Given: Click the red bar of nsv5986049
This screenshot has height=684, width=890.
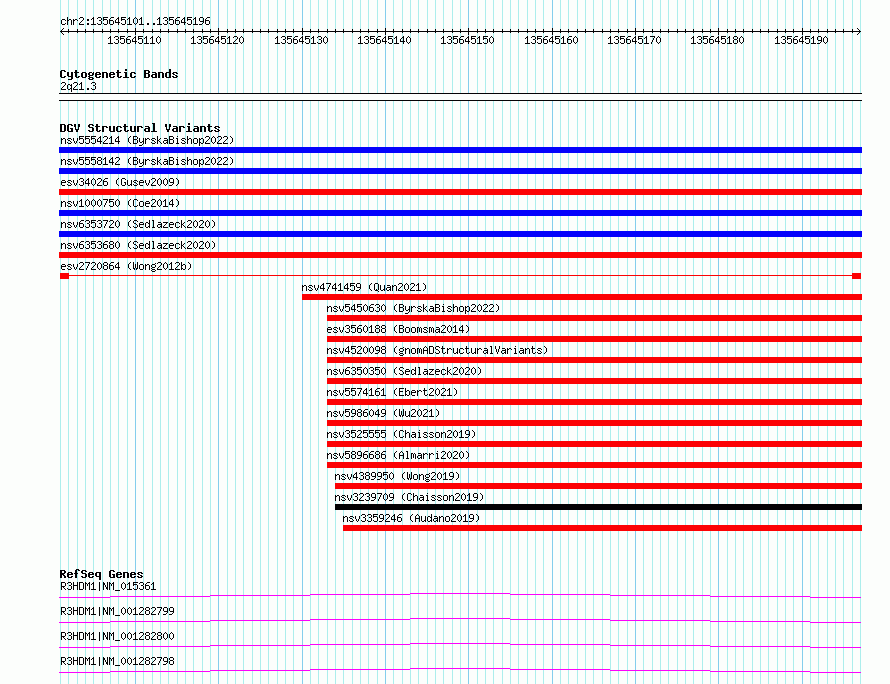Looking at the screenshot, I should (x=594, y=423).
